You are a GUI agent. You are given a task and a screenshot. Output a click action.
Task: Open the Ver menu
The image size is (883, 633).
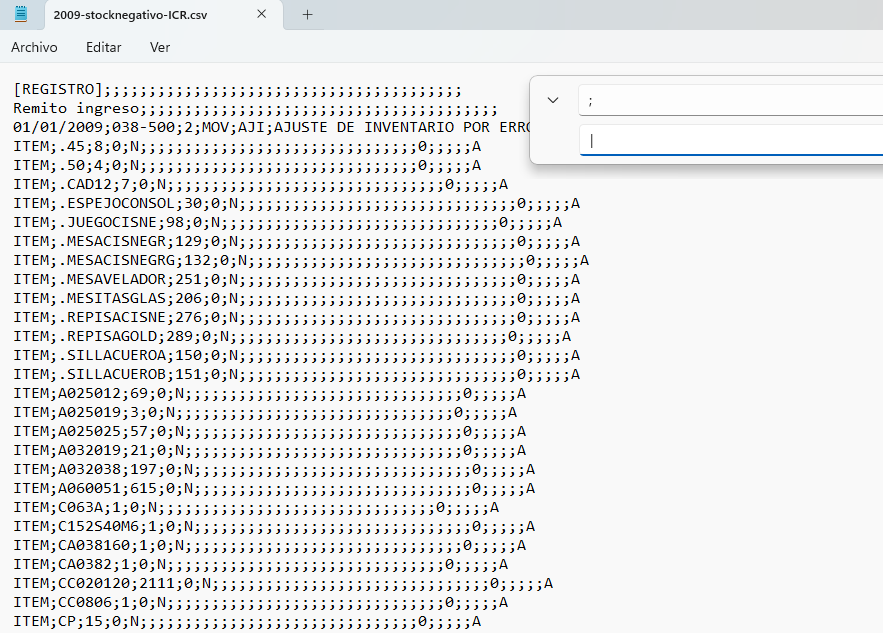pos(160,47)
